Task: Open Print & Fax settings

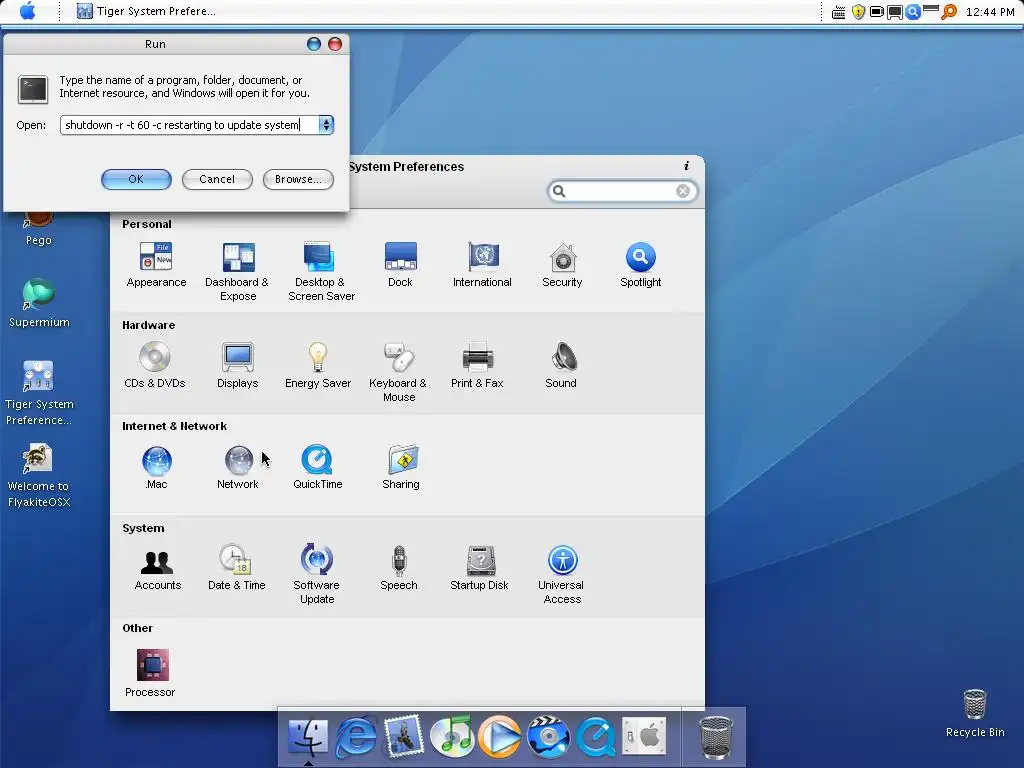Action: (x=477, y=366)
